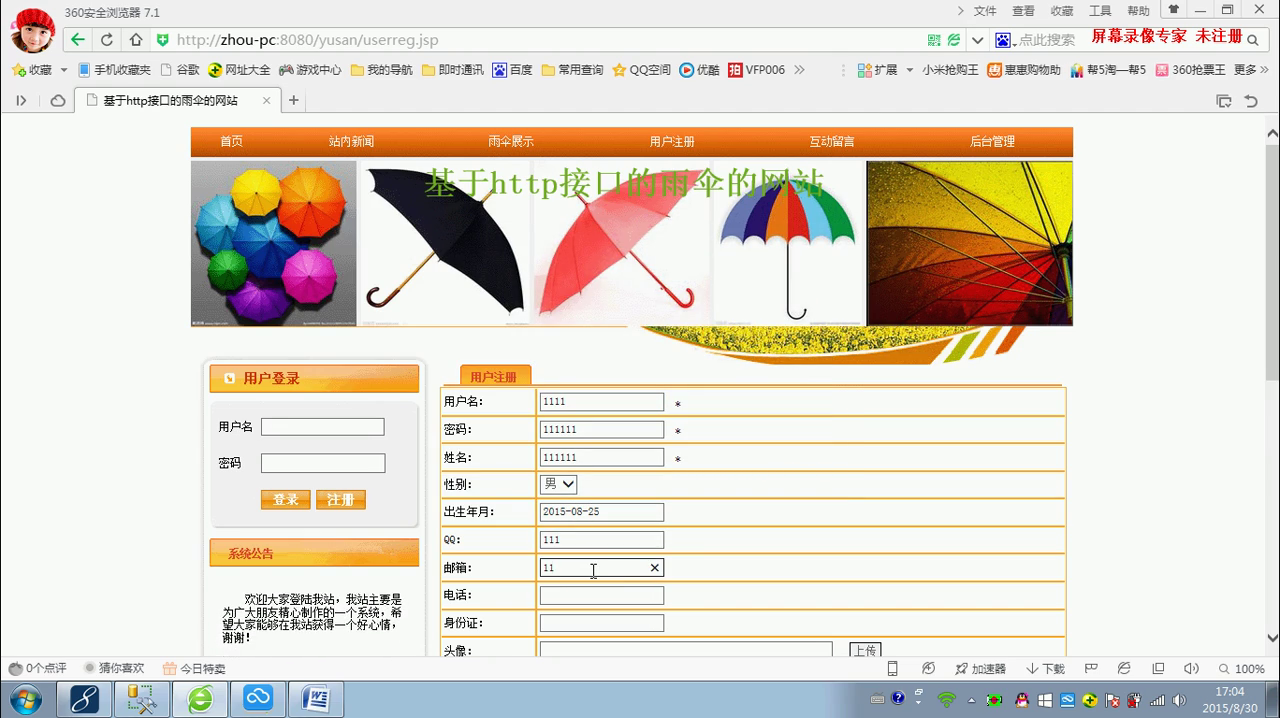Click the 注册 button in login panel
This screenshot has height=718, width=1280.
(x=341, y=500)
